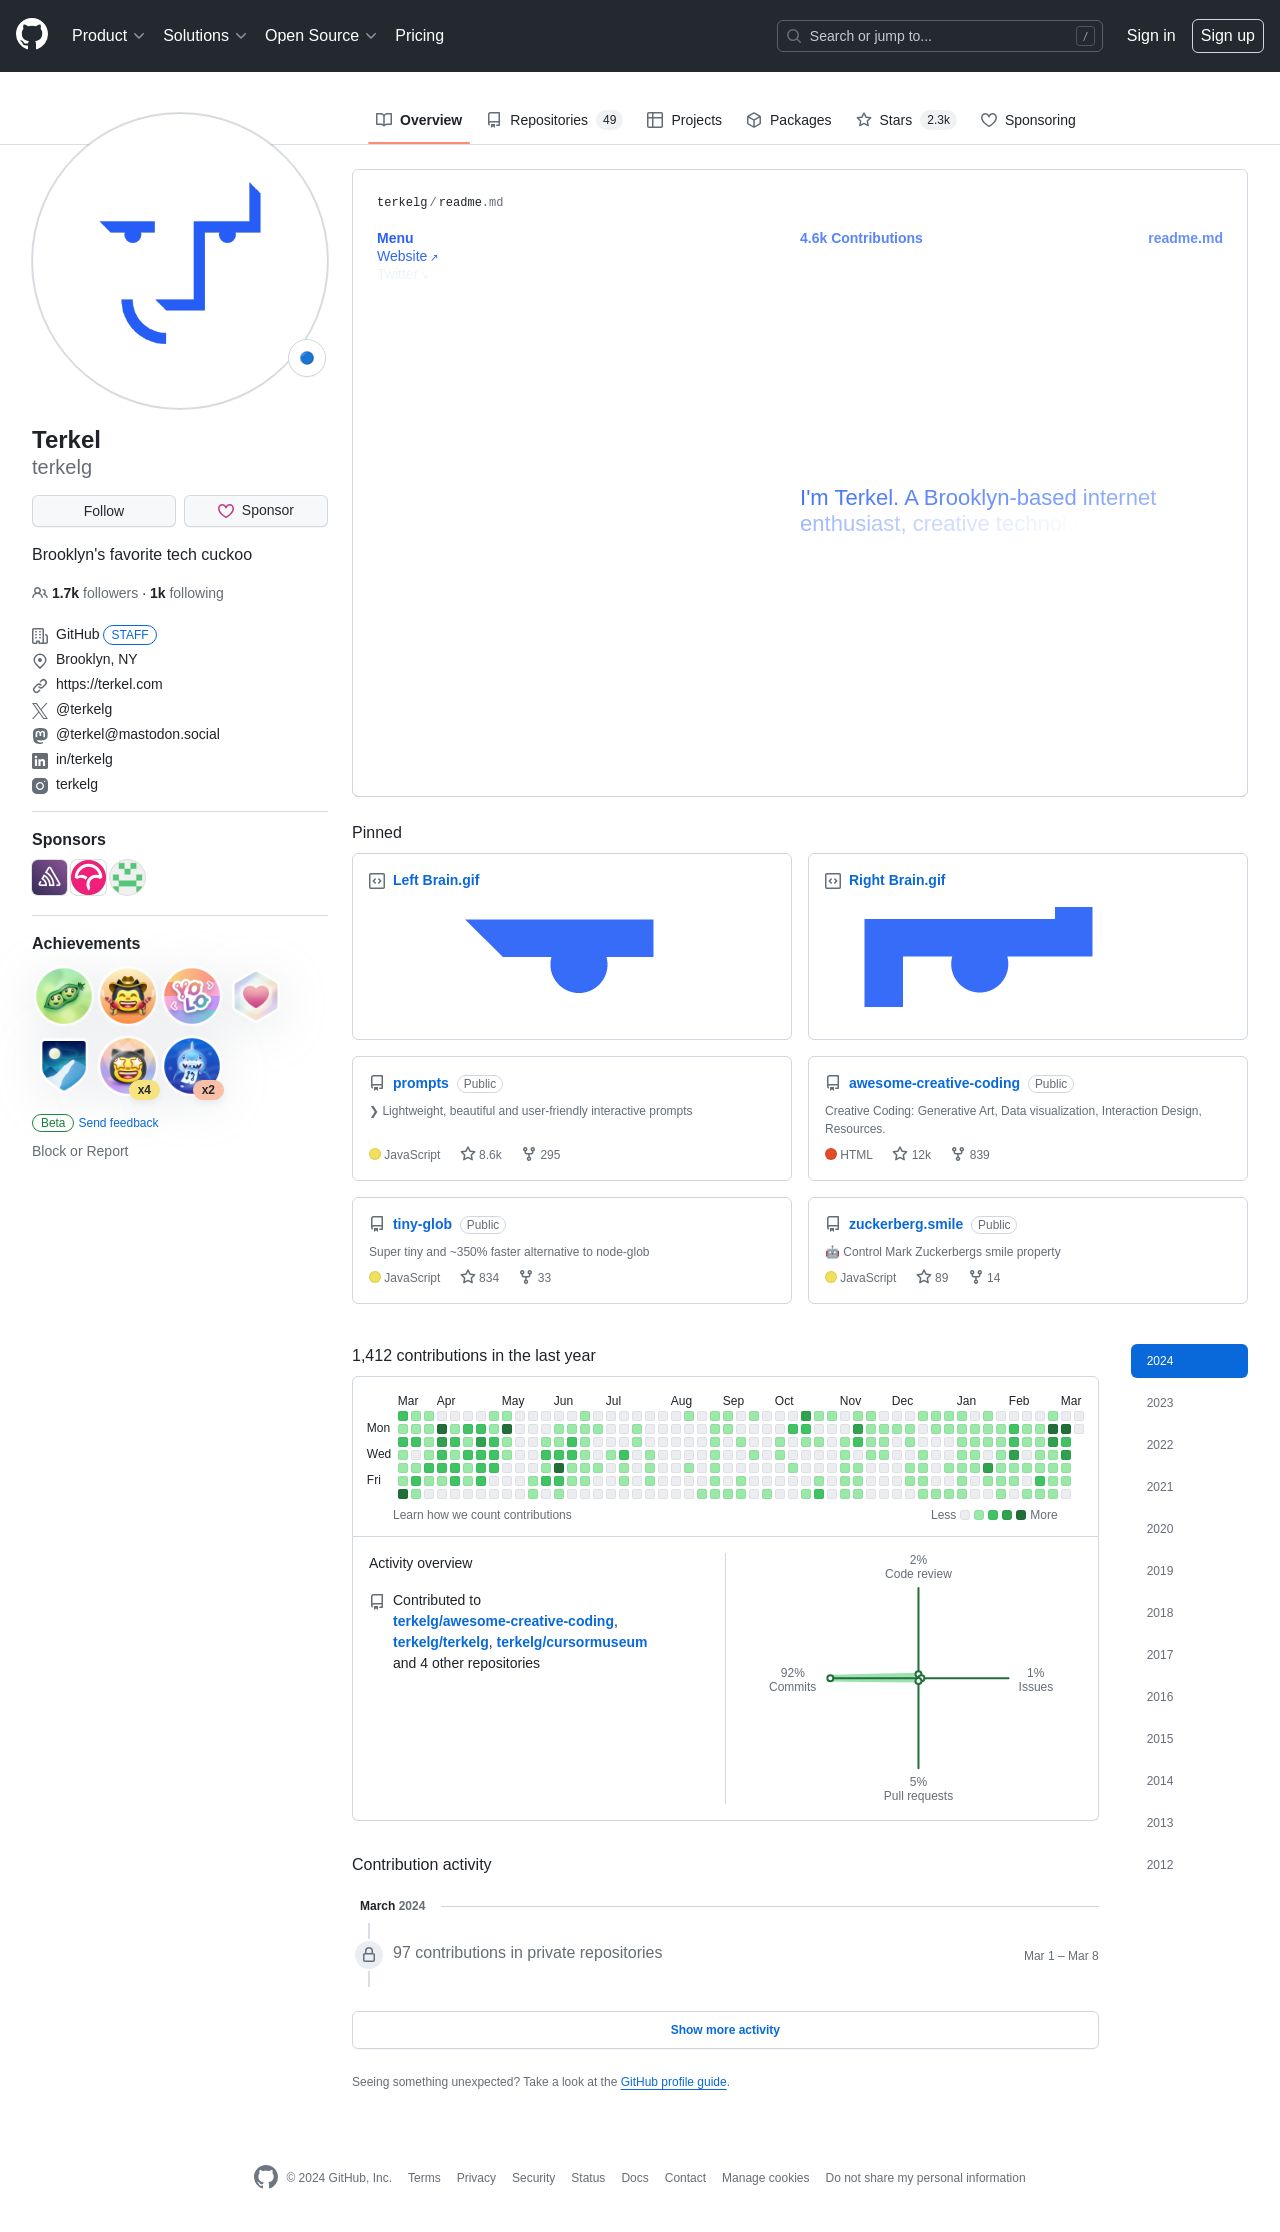
Task: Open the awesome-creative-coding repository
Action: [x=934, y=1083]
